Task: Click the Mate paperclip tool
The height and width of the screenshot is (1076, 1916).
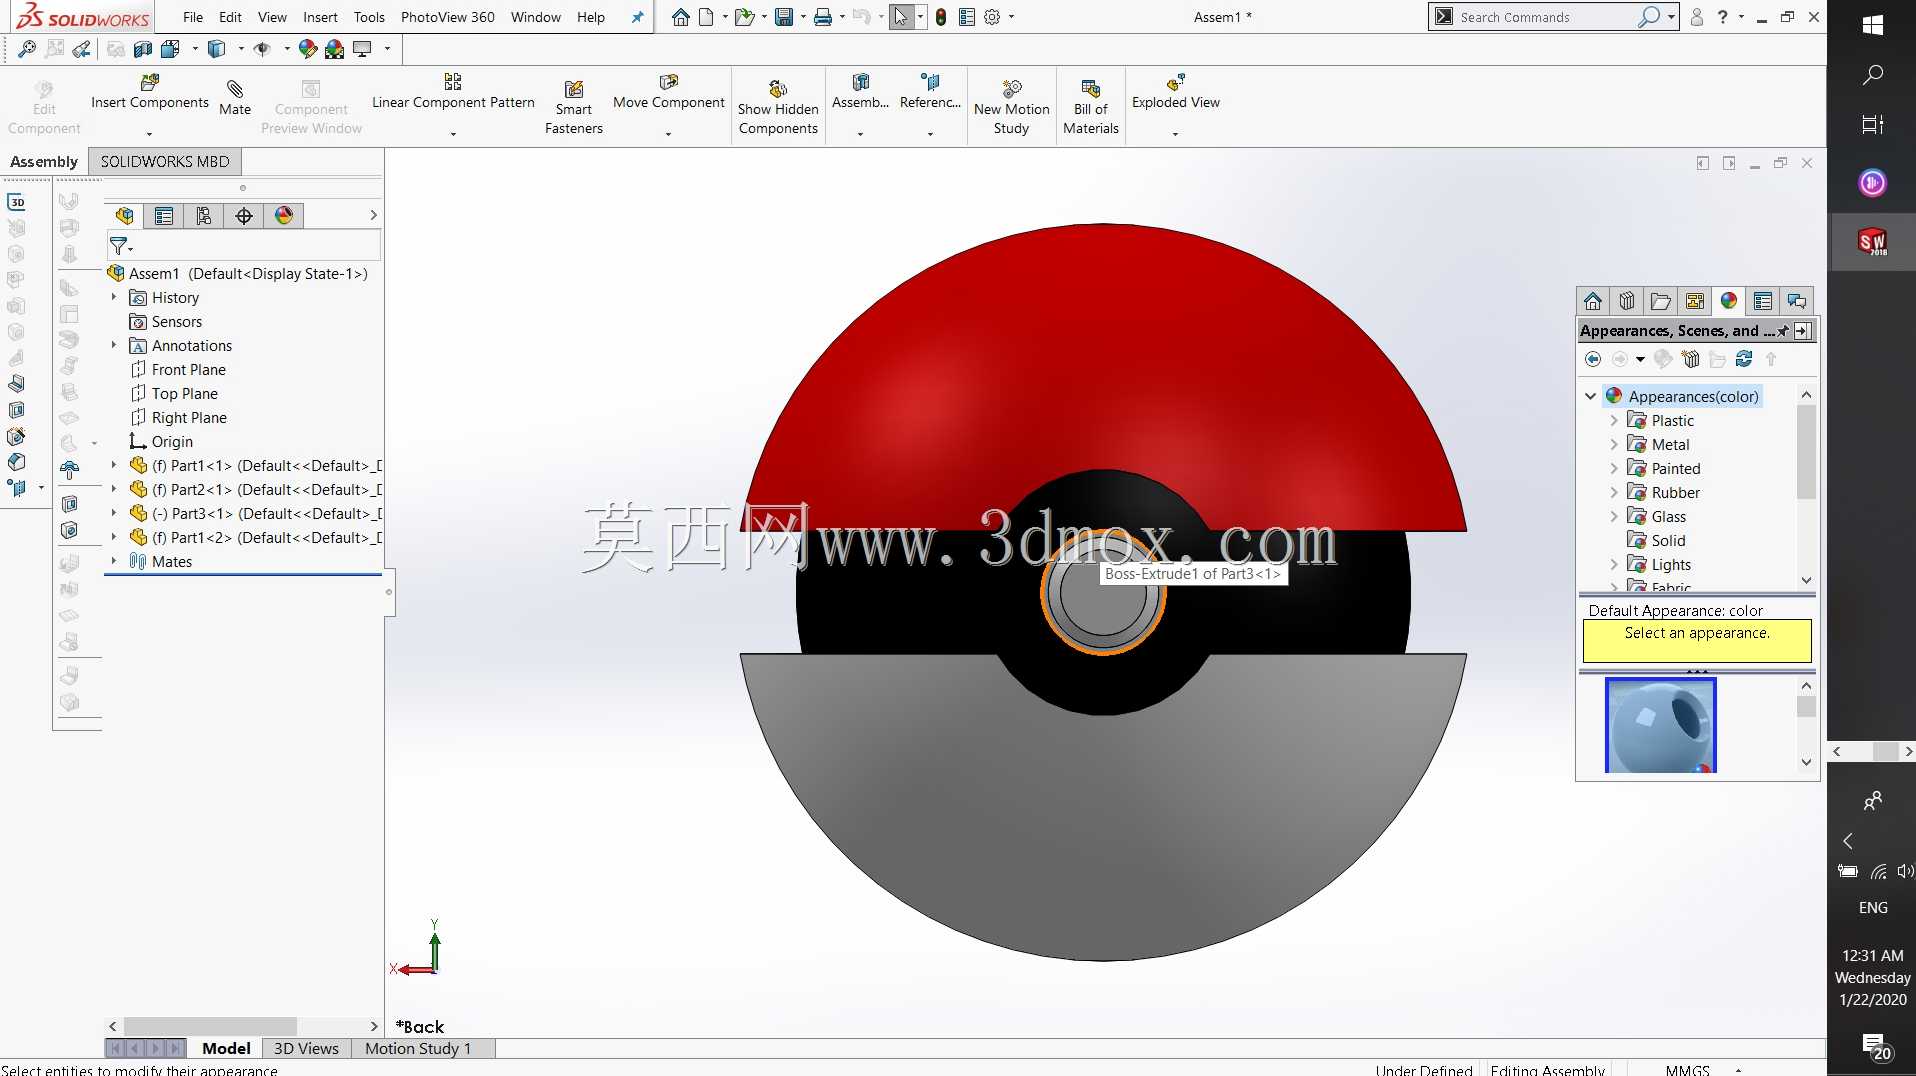Action: point(235,98)
